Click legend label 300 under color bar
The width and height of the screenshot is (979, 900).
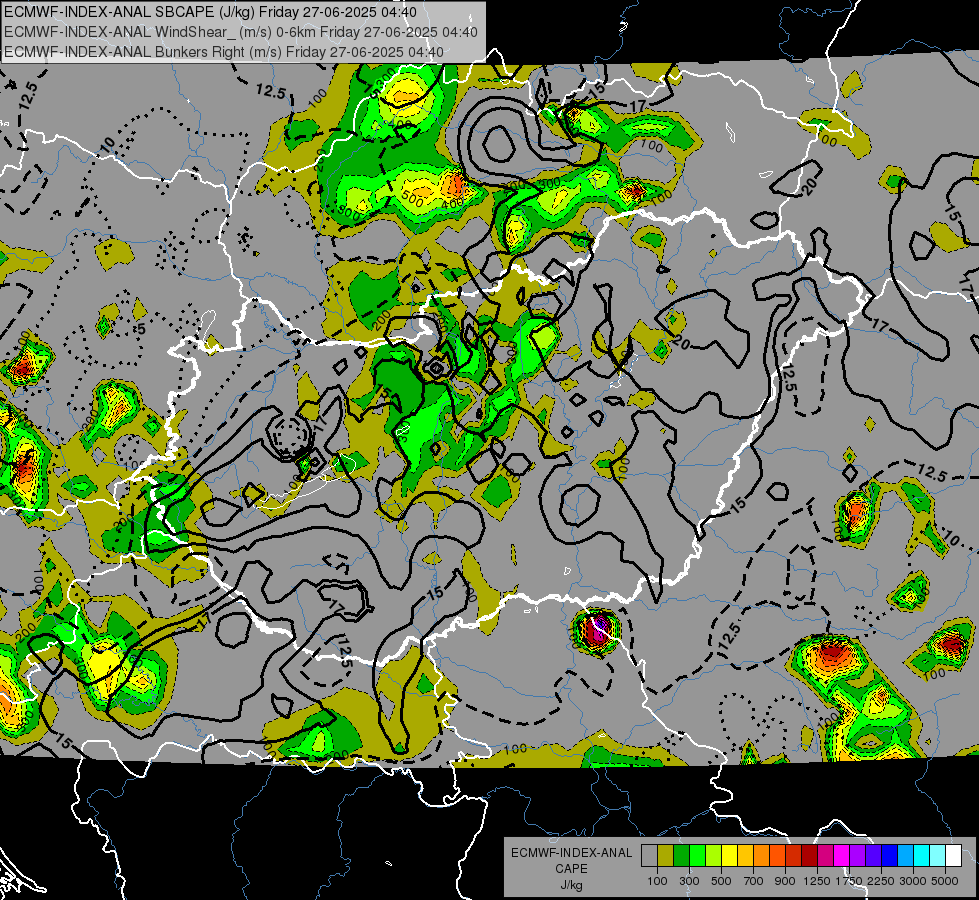tap(689, 881)
